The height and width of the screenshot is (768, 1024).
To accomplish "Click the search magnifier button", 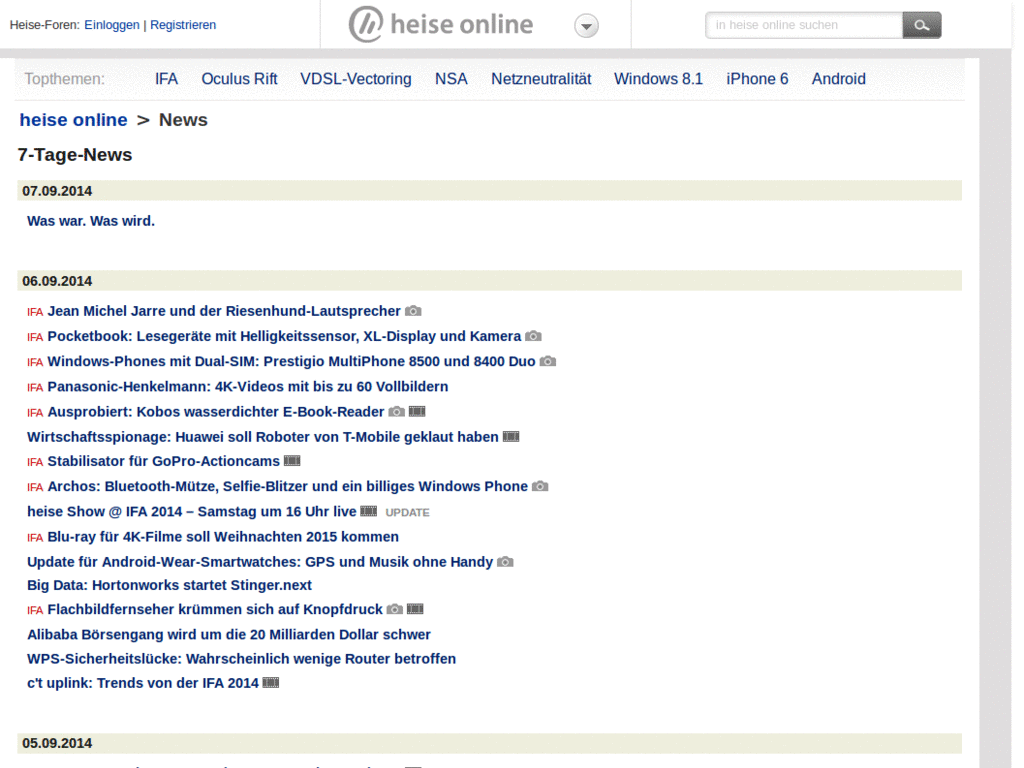I will [x=921, y=25].
